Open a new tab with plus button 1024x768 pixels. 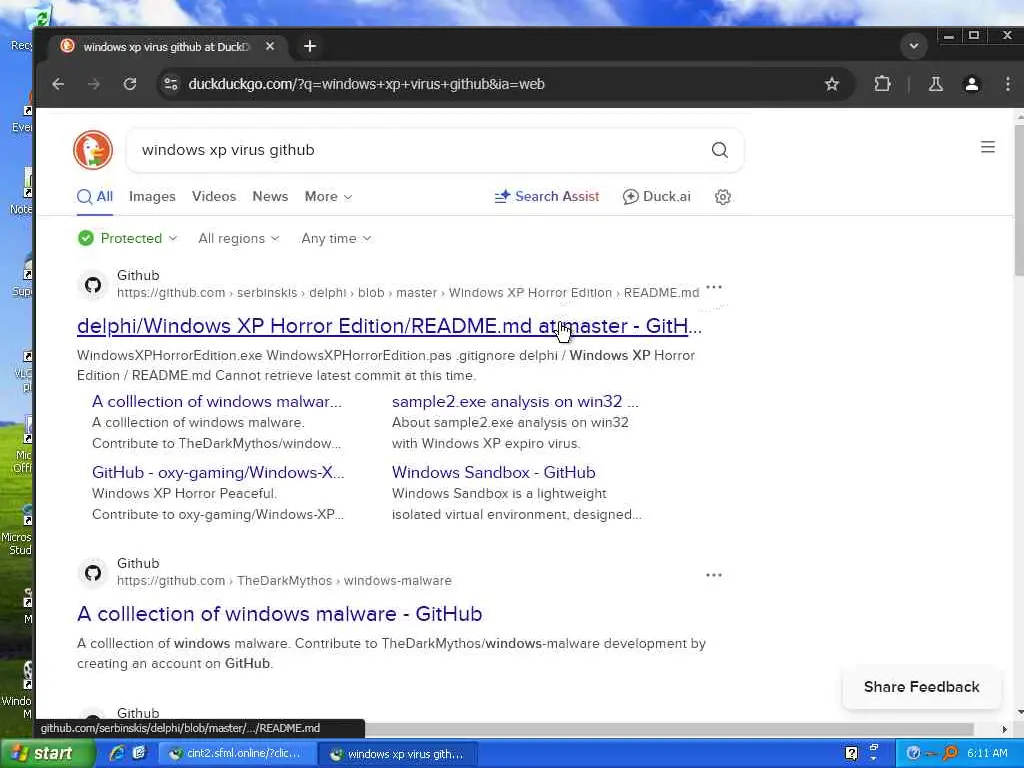(x=310, y=46)
